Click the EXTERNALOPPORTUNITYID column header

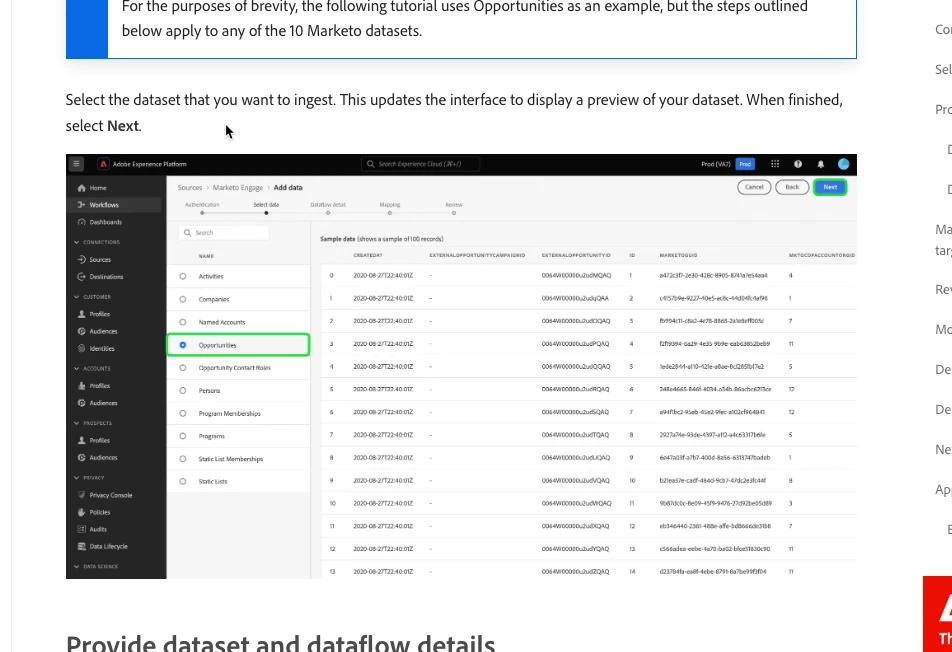576,255
